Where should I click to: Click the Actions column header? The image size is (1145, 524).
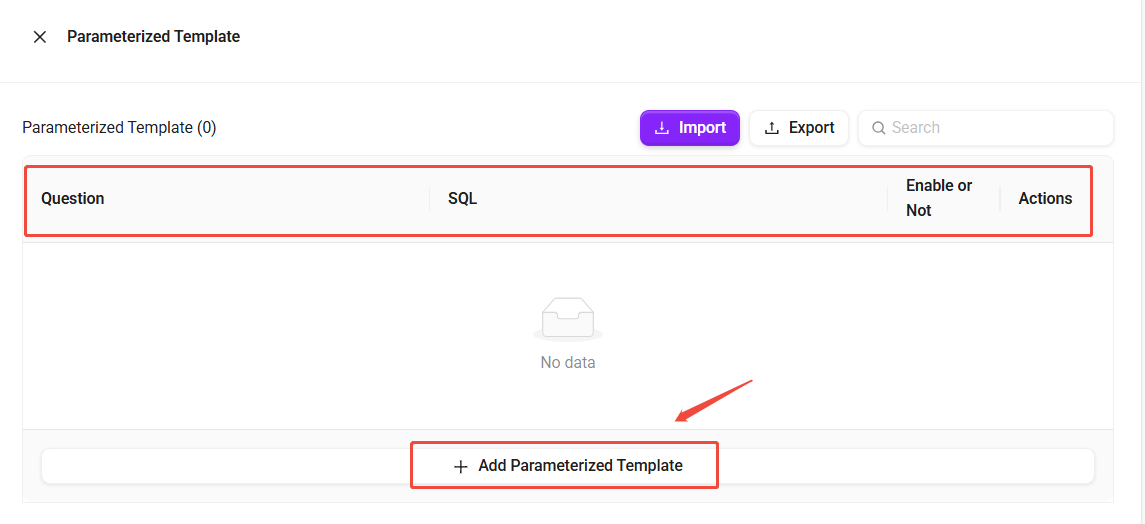1045,198
